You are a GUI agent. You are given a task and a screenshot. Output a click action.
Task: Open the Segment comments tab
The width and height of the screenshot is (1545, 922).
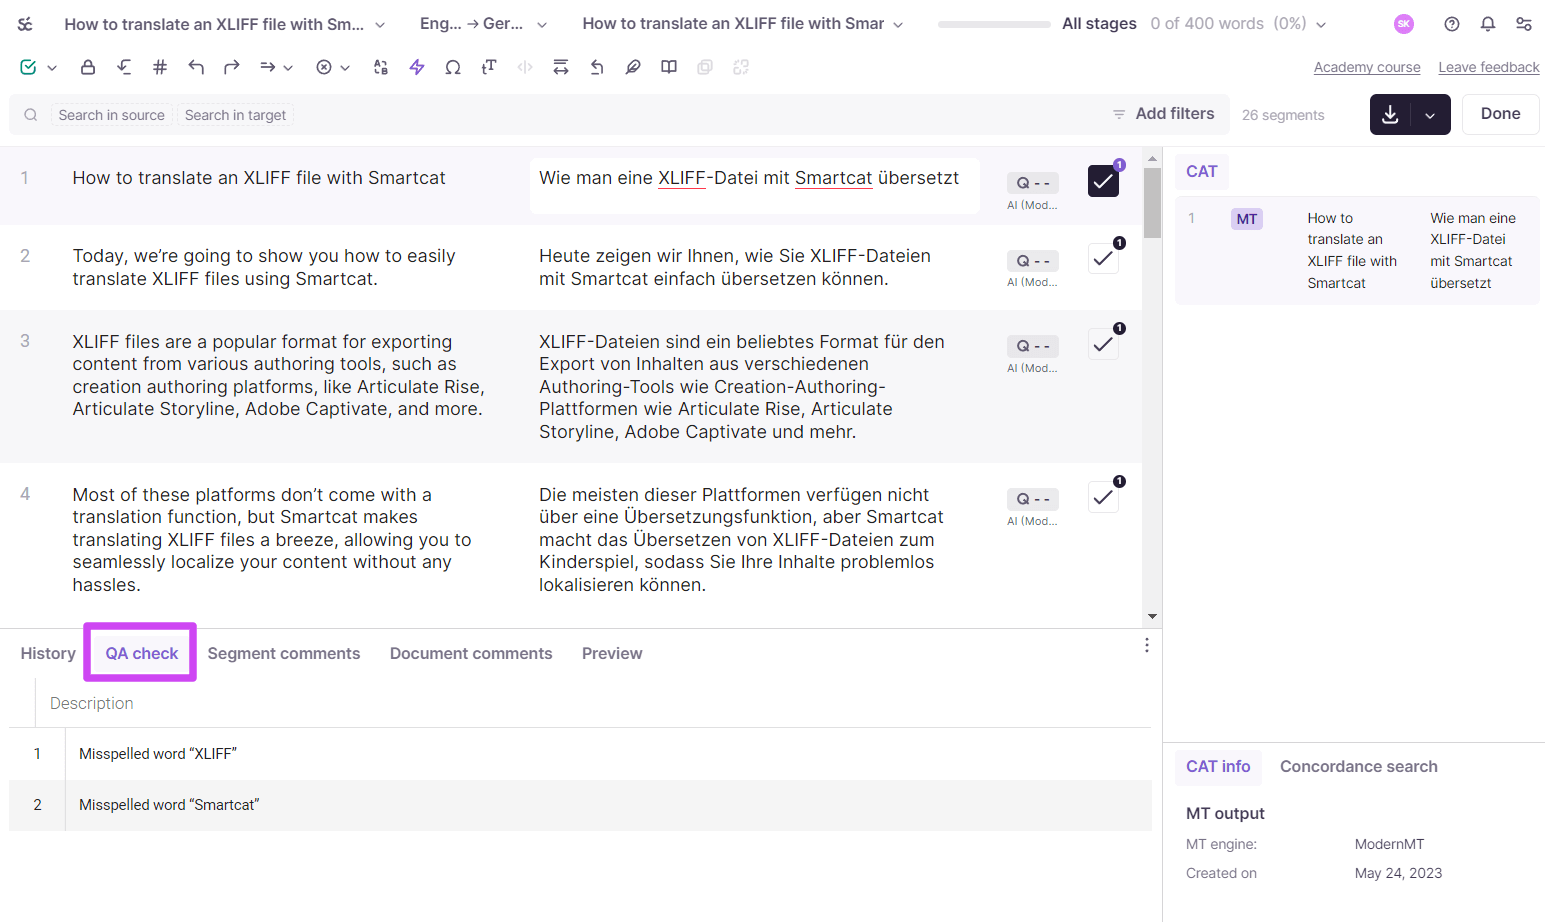click(x=284, y=654)
